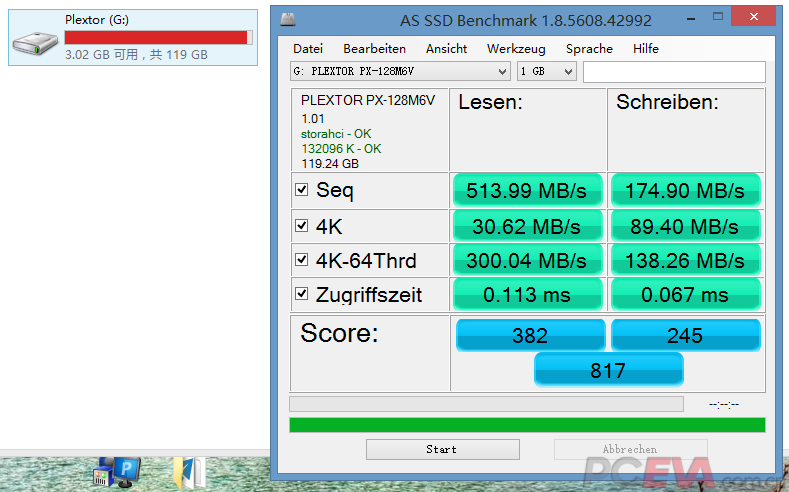Click the '--:--:--' elapsed time readout
This screenshot has width=789, height=492.
tap(724, 404)
